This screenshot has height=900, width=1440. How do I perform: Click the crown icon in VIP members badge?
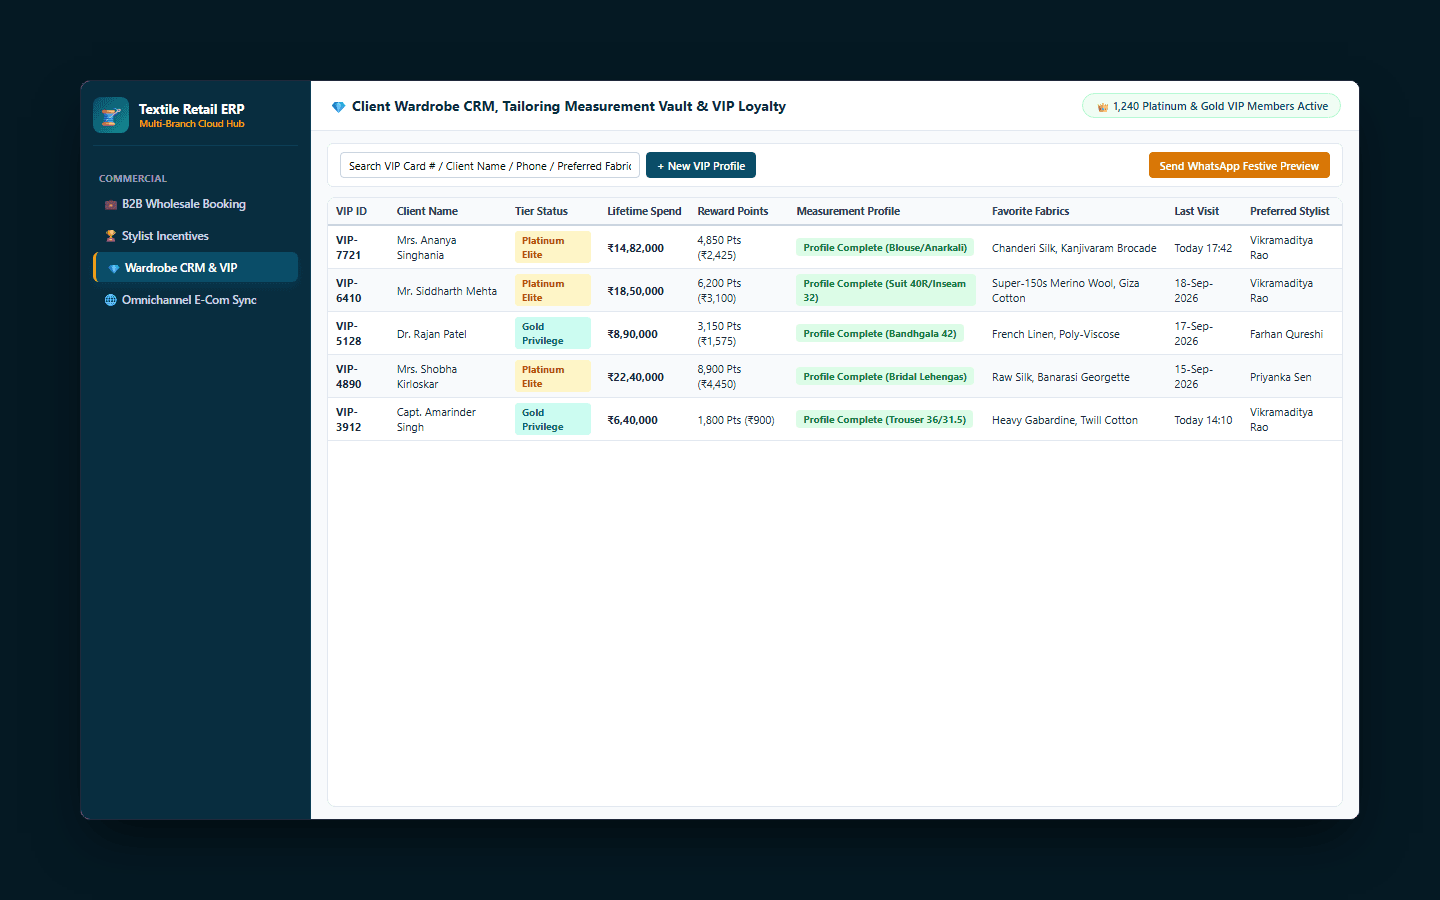pos(1103,107)
